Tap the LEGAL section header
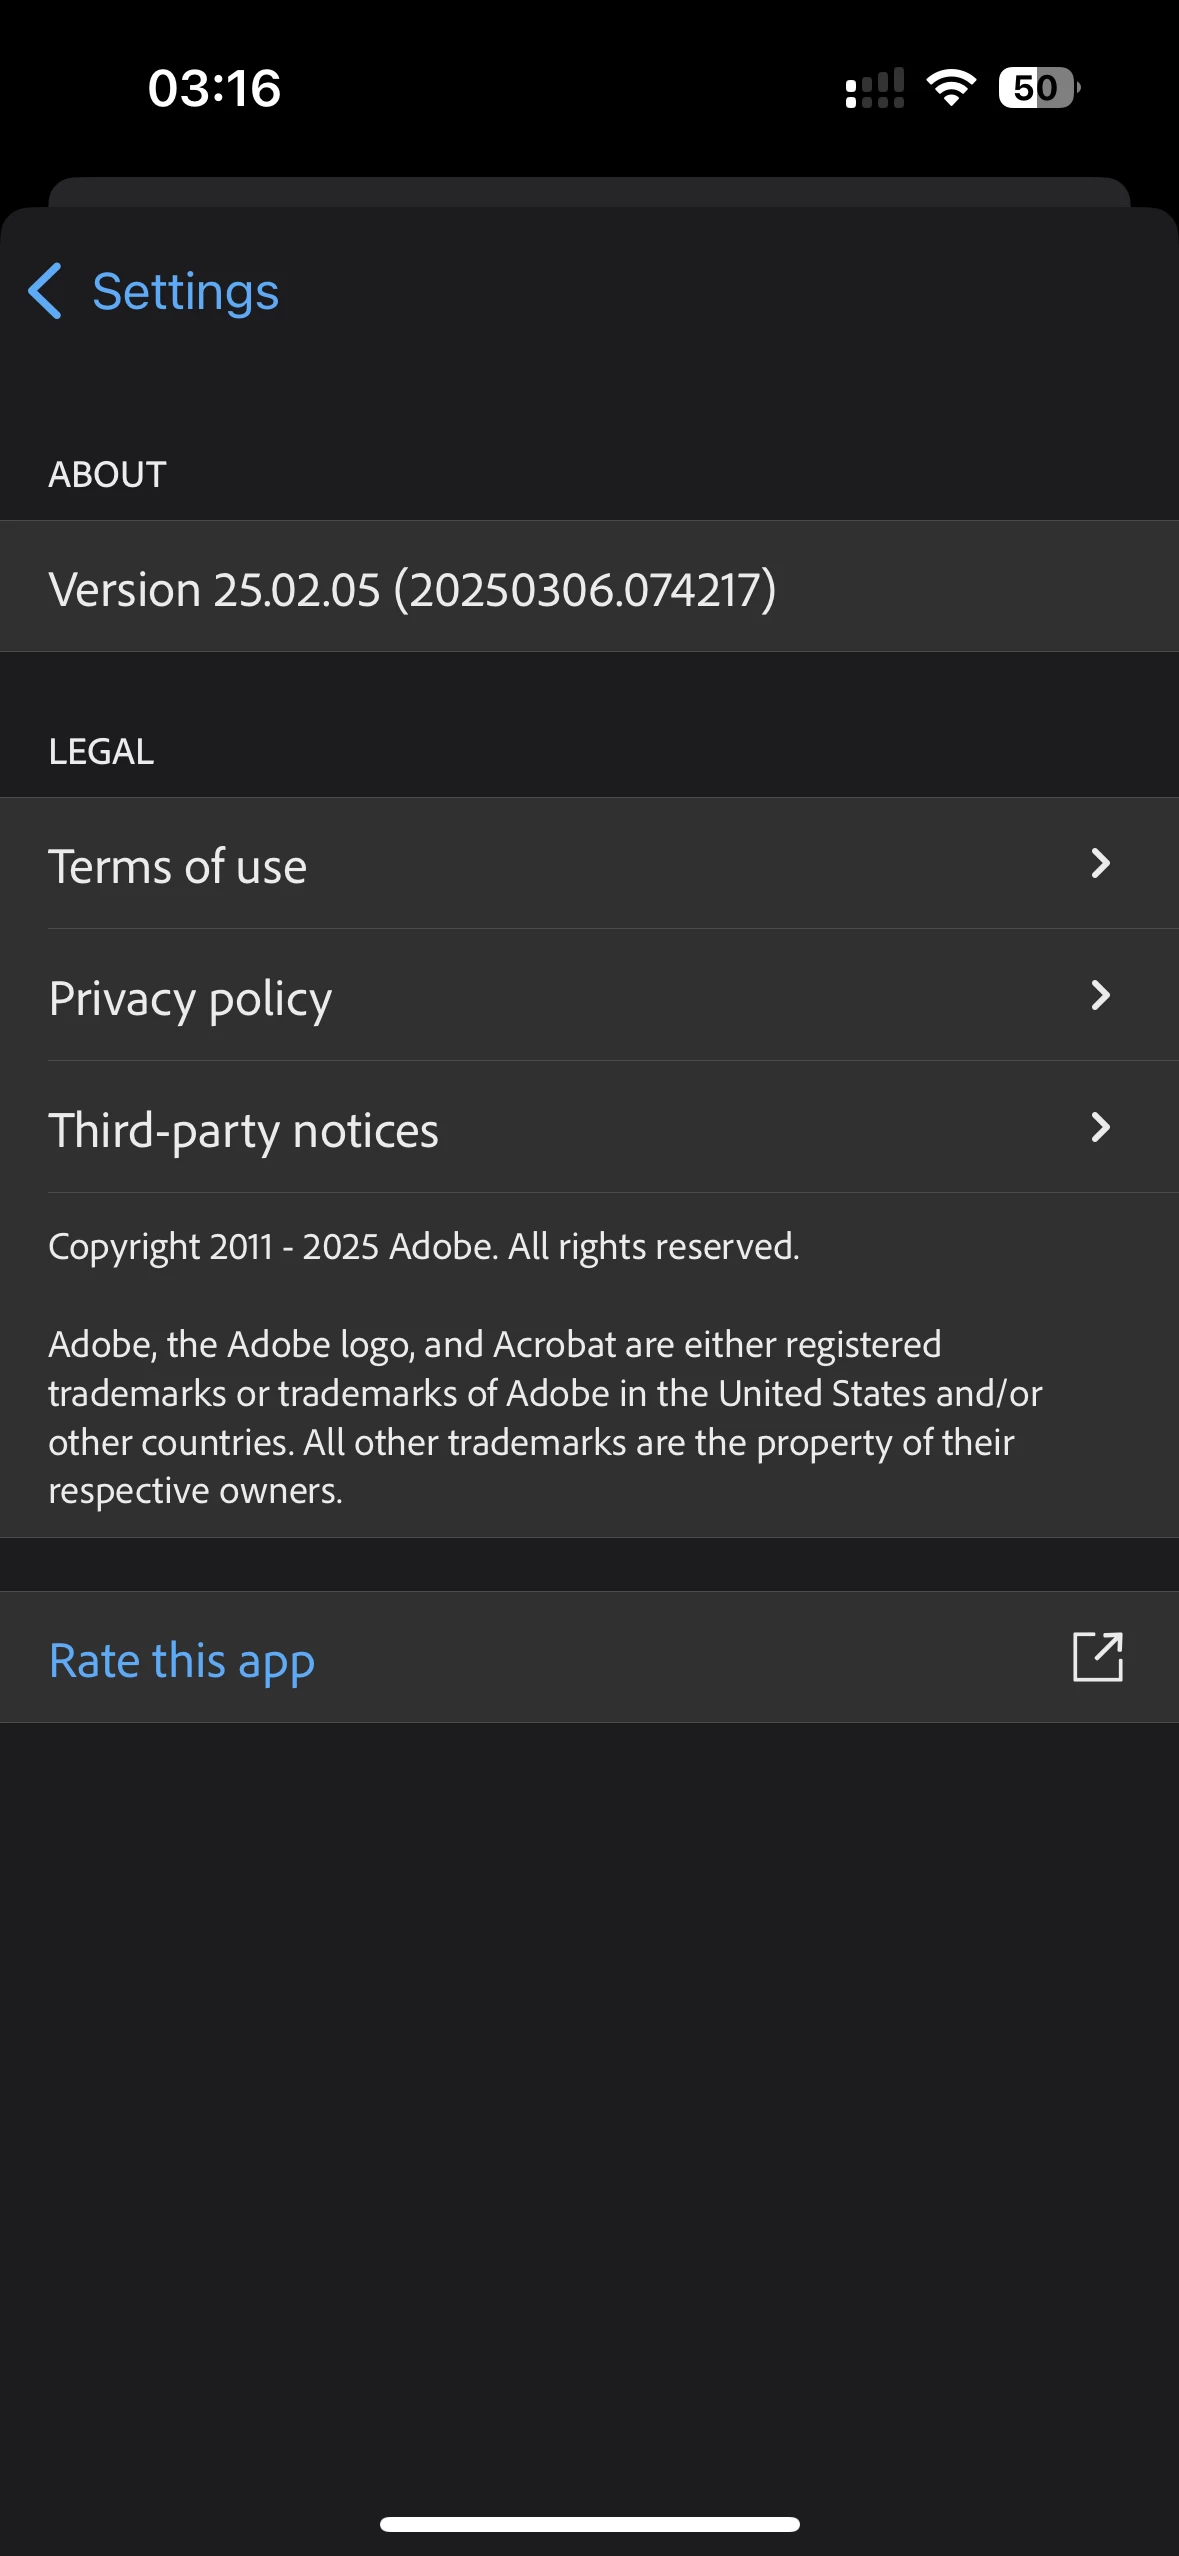The image size is (1179, 2556). [x=101, y=752]
